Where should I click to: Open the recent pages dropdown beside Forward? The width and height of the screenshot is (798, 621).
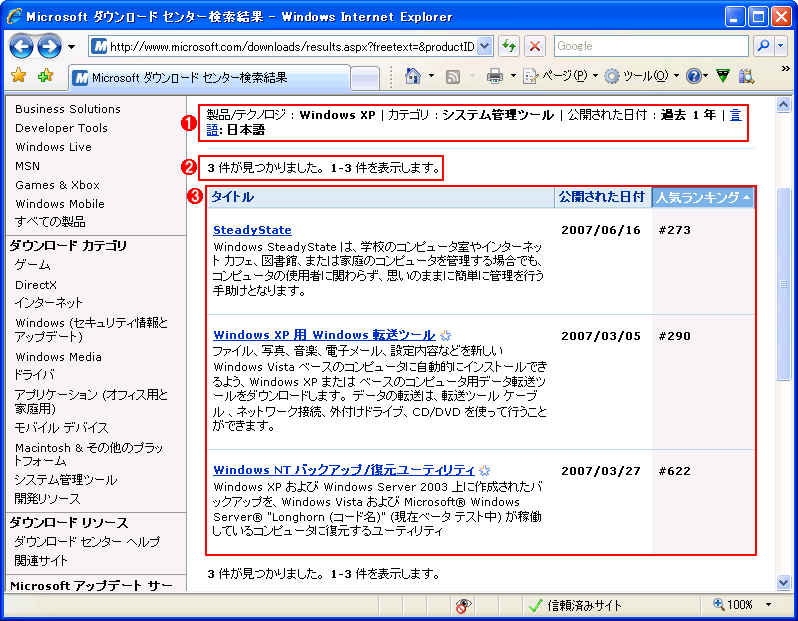[x=71, y=47]
